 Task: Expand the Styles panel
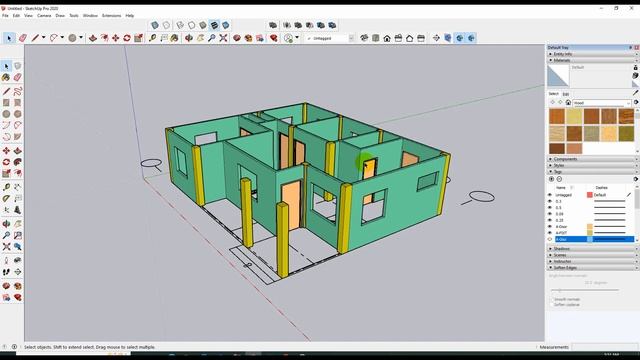click(x=593, y=165)
